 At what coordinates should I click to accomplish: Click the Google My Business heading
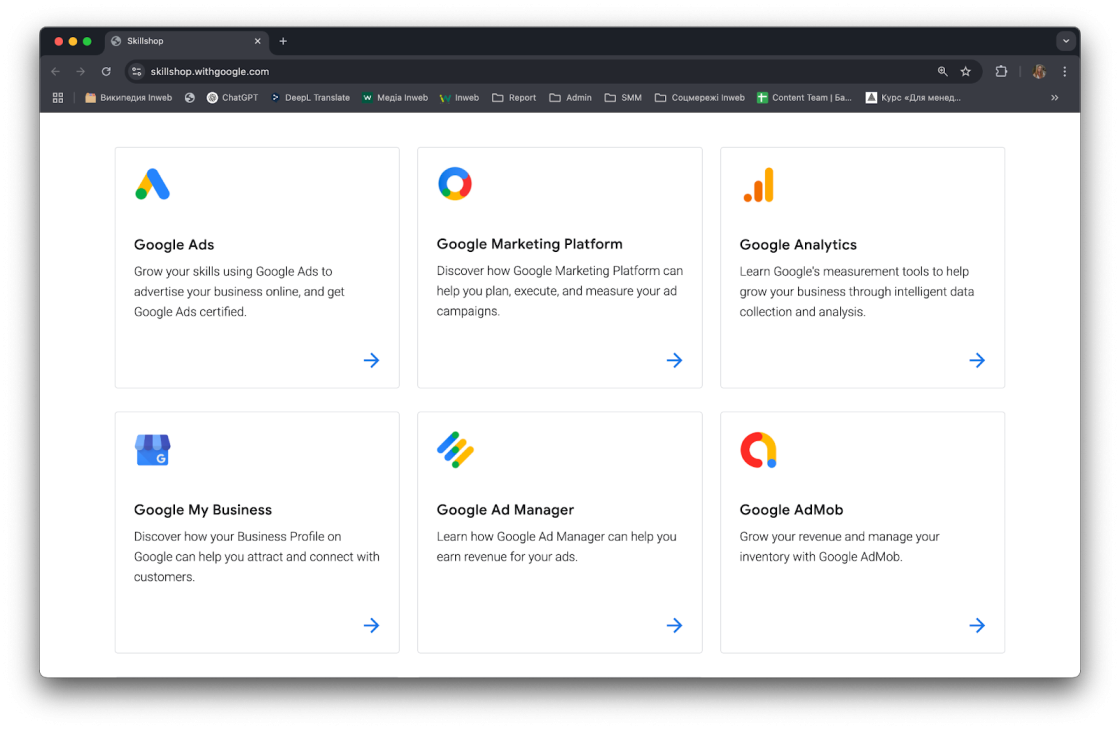click(203, 509)
